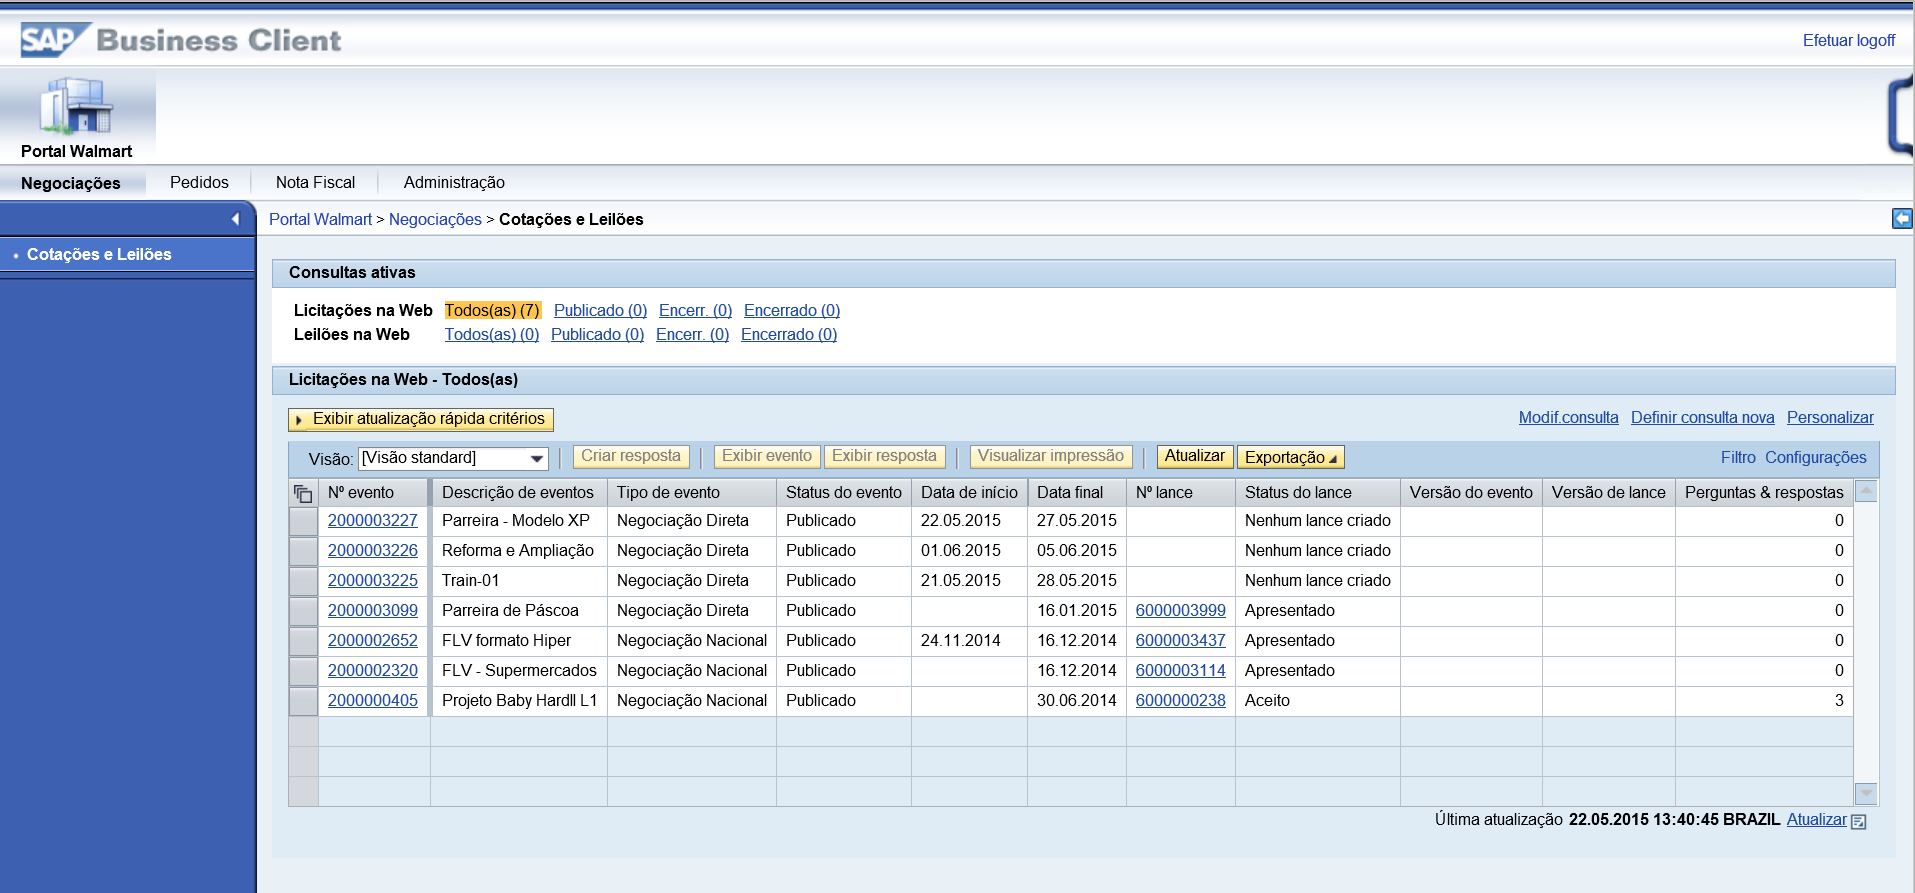Sort by Nº evento column header
This screenshot has height=893, width=1915.
[374, 492]
